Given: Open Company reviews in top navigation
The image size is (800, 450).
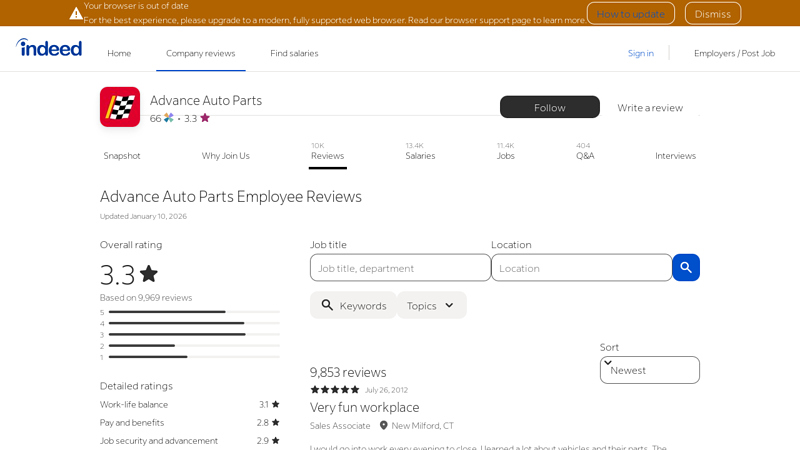Looking at the screenshot, I should pyautogui.click(x=201, y=53).
